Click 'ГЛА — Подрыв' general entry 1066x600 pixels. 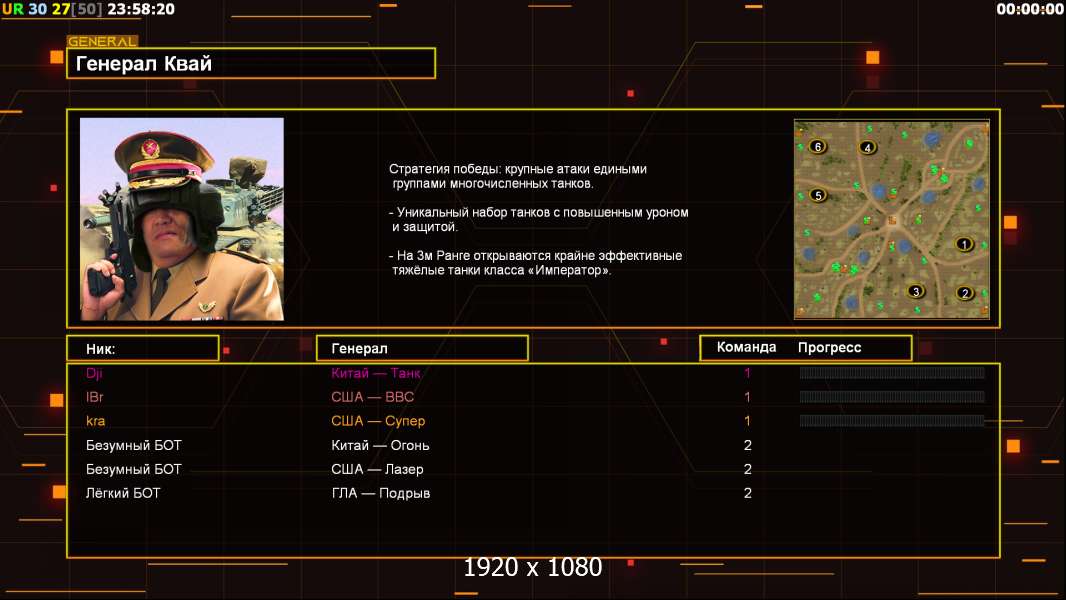381,493
